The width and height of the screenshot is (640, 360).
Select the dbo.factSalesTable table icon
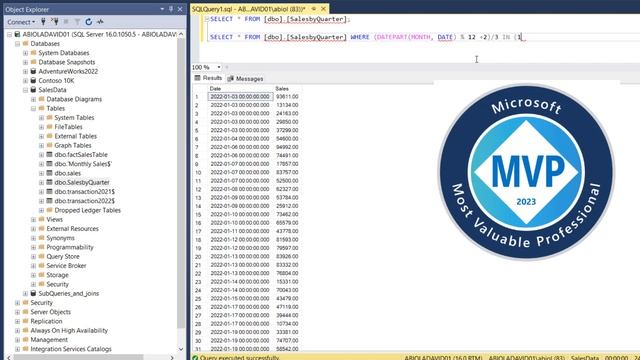[49, 154]
